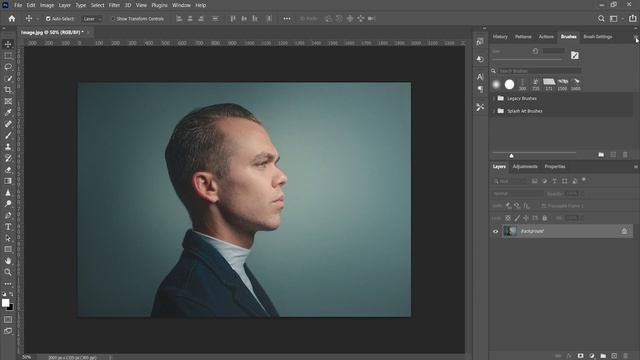Select the Lasso tool
This screenshot has width=640, height=360.
pyautogui.click(x=8, y=67)
